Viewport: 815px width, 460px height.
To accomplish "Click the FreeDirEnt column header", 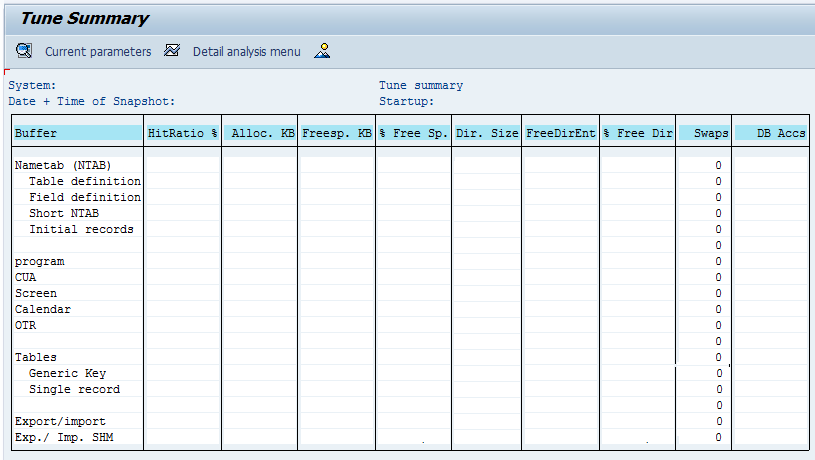I will tap(561, 133).
